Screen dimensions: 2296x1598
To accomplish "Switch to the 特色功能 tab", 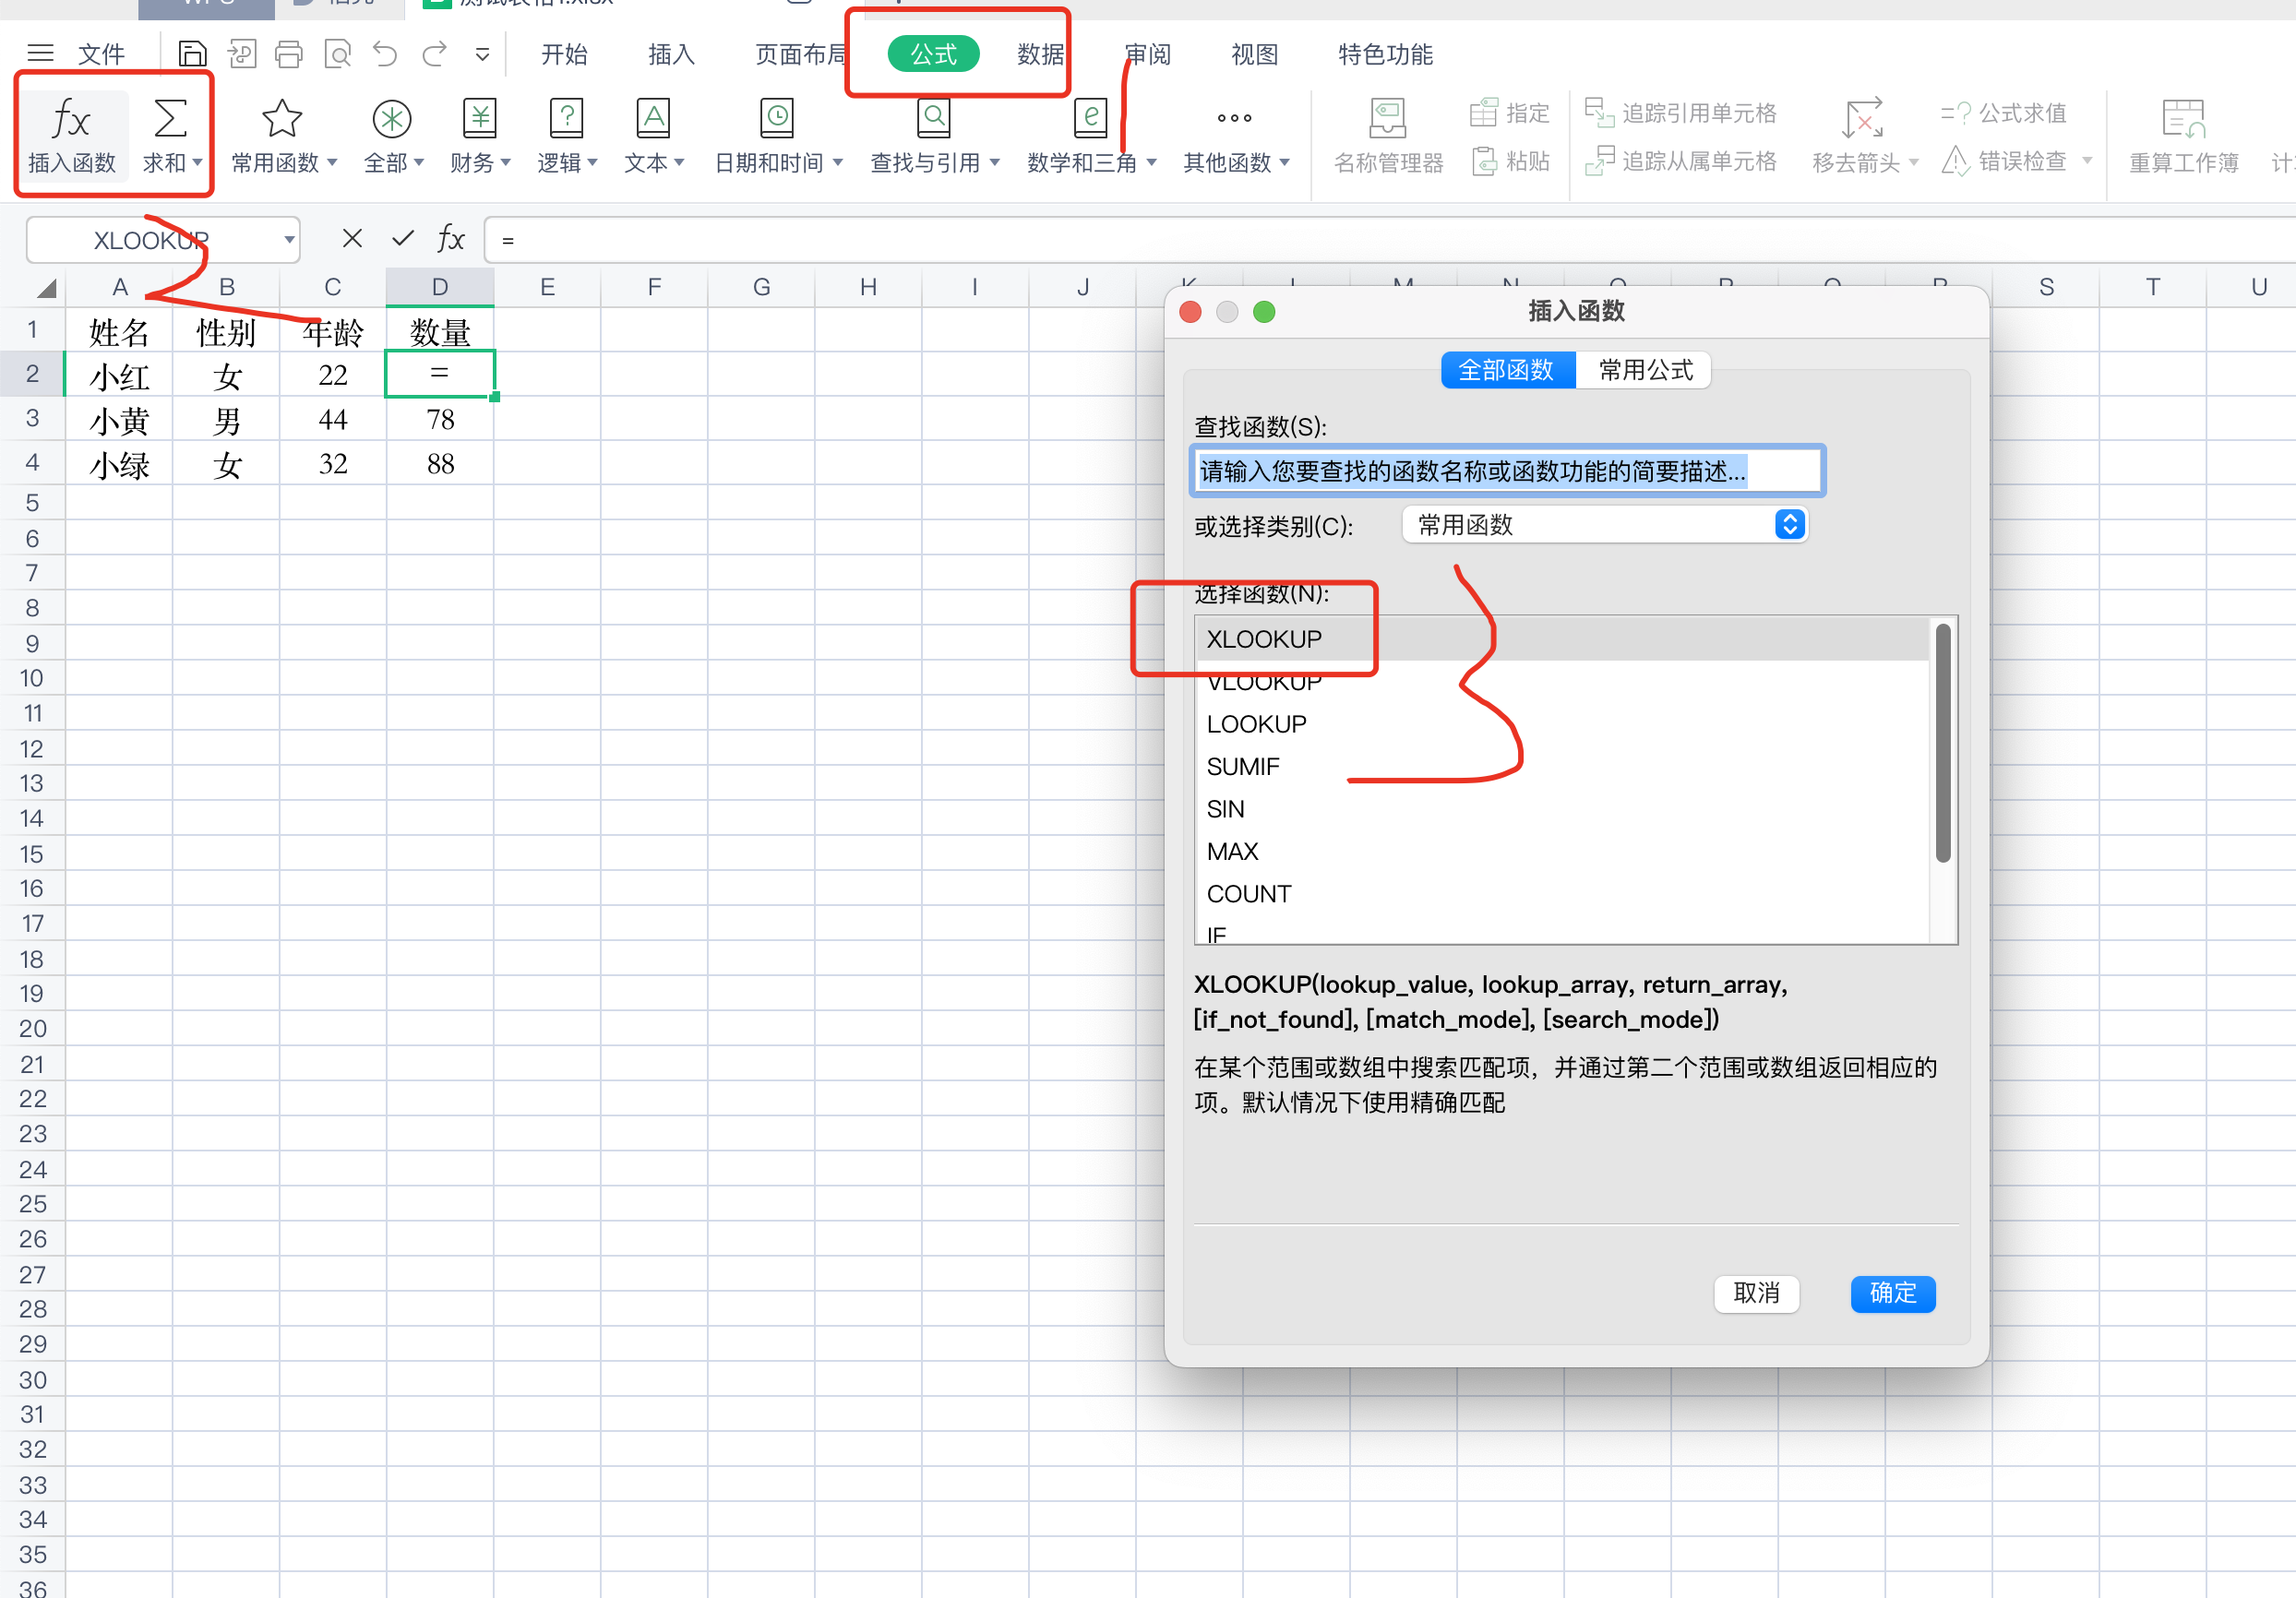I will coord(1385,54).
